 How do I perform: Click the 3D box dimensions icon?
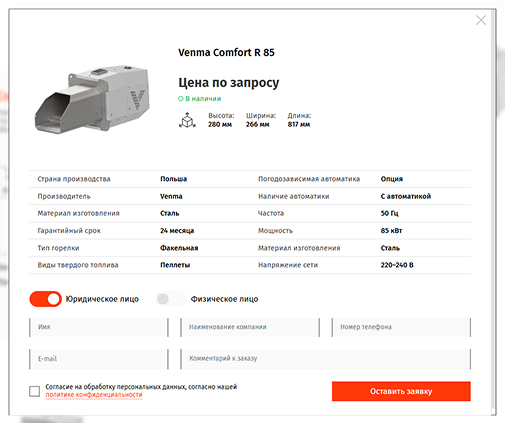point(187,120)
